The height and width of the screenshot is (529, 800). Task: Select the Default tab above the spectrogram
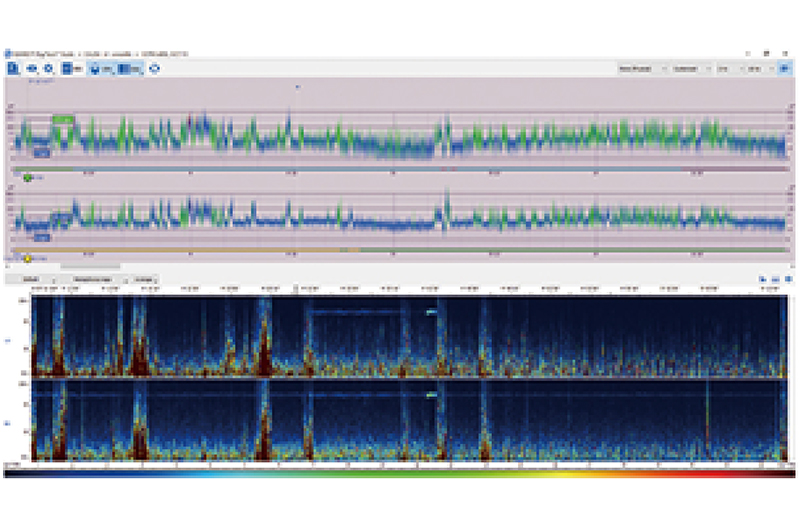coord(31,279)
